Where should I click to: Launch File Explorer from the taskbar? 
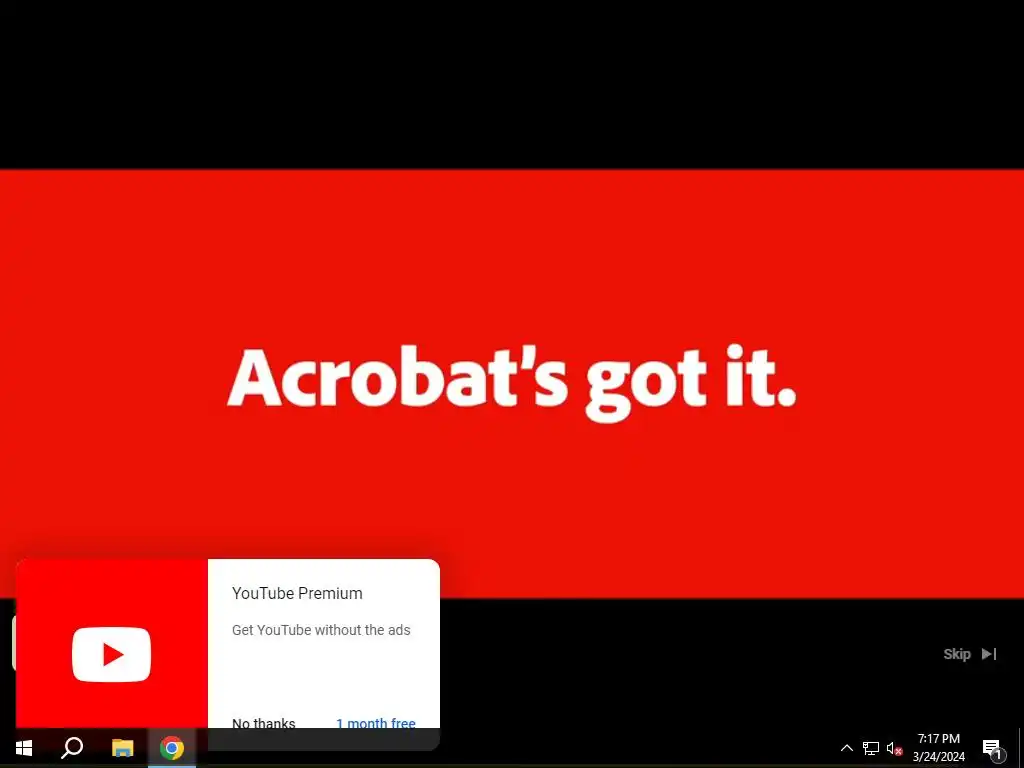pos(122,748)
